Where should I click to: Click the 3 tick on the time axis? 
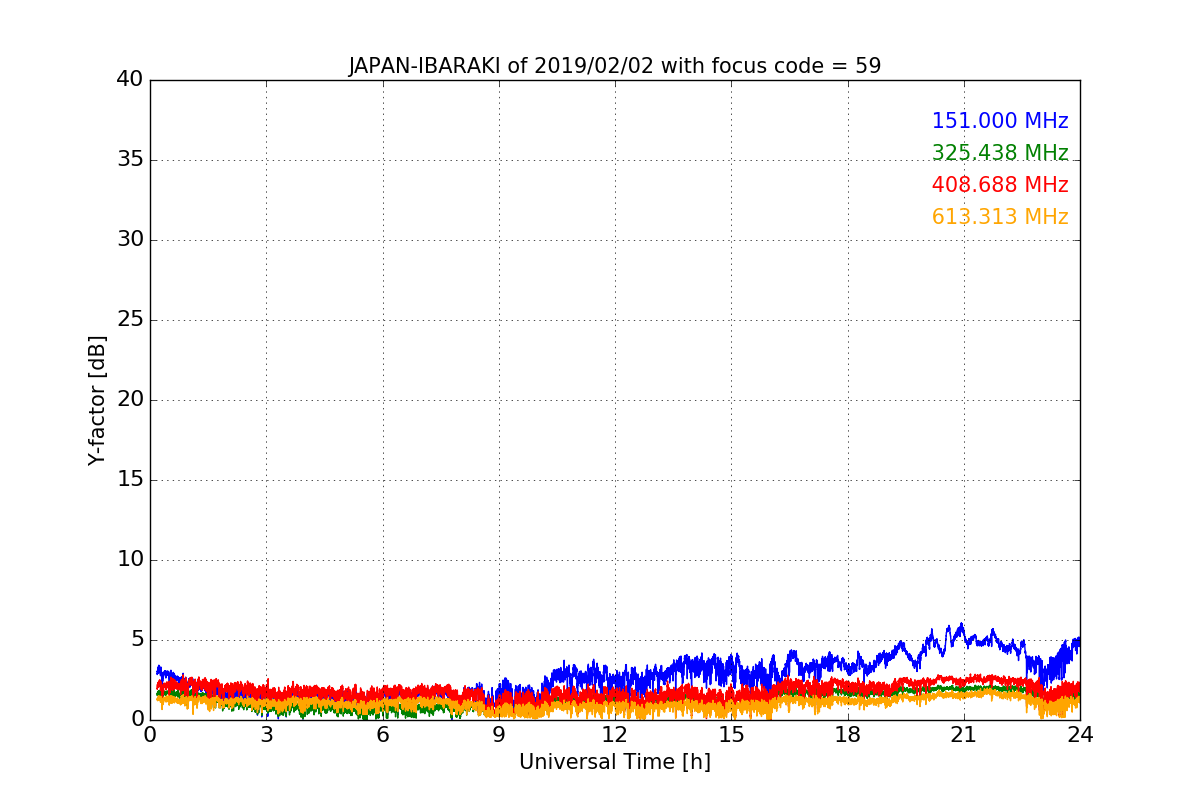266,735
